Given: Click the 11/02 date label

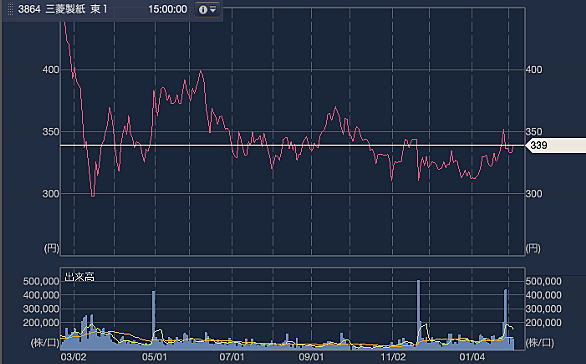Looking at the screenshot, I should point(393,357).
